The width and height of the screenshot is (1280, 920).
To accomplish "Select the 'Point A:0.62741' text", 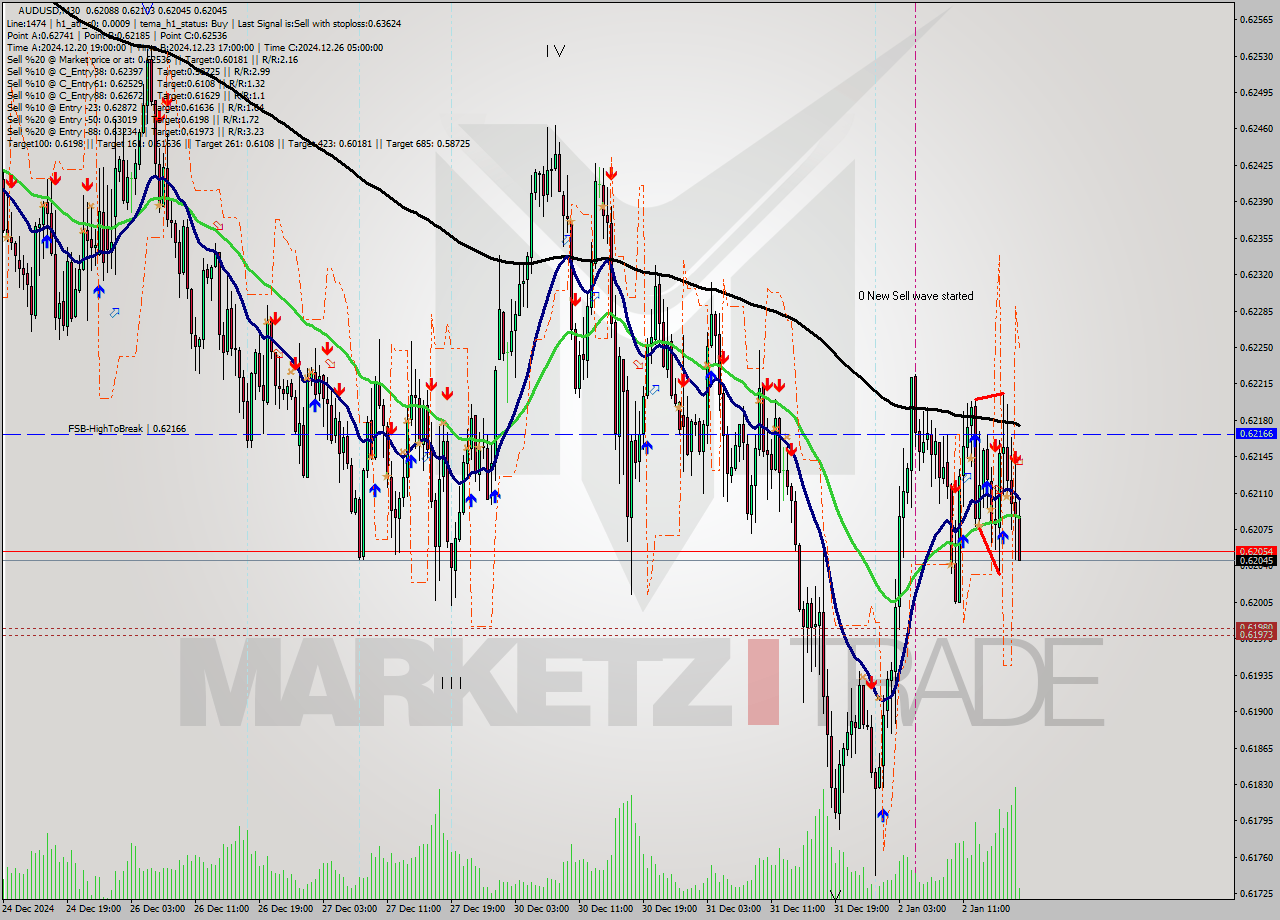I will click(x=39, y=34).
